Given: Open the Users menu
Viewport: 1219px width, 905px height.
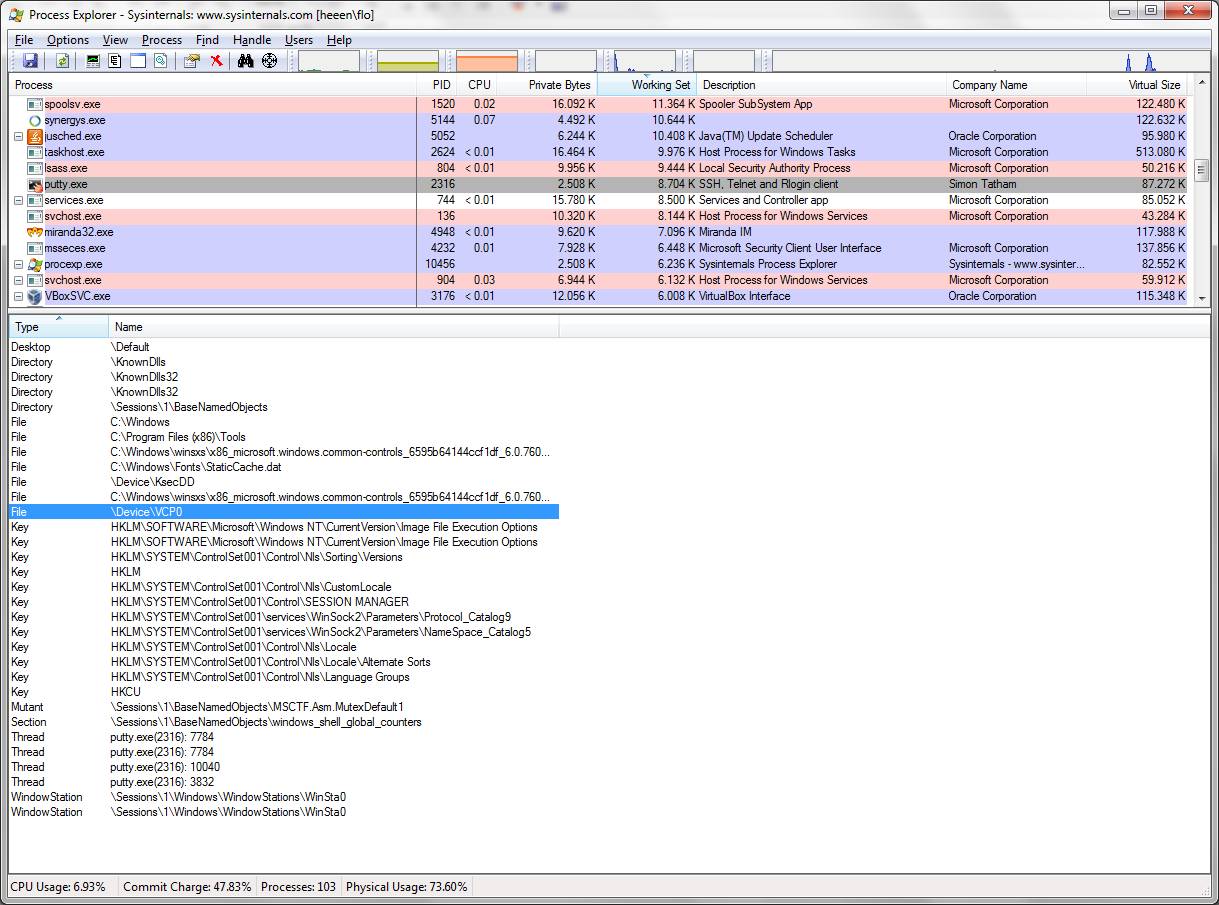Looking at the screenshot, I should tap(299, 40).
